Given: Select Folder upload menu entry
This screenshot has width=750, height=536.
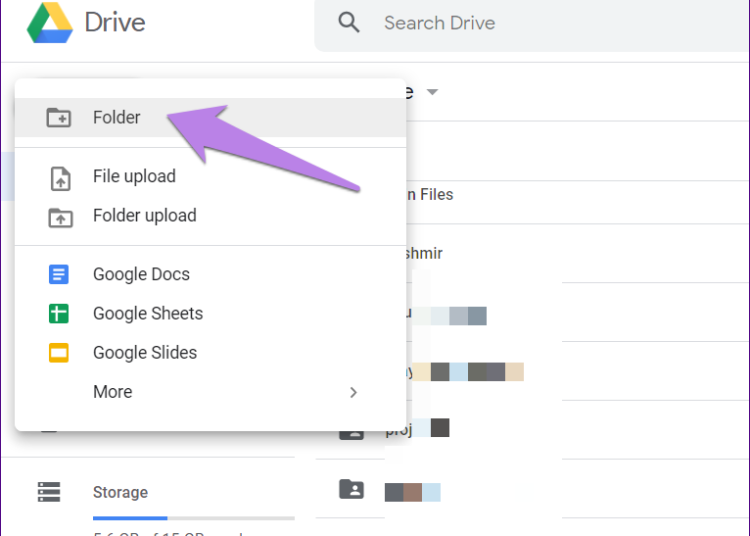Looking at the screenshot, I should pos(210,216).
